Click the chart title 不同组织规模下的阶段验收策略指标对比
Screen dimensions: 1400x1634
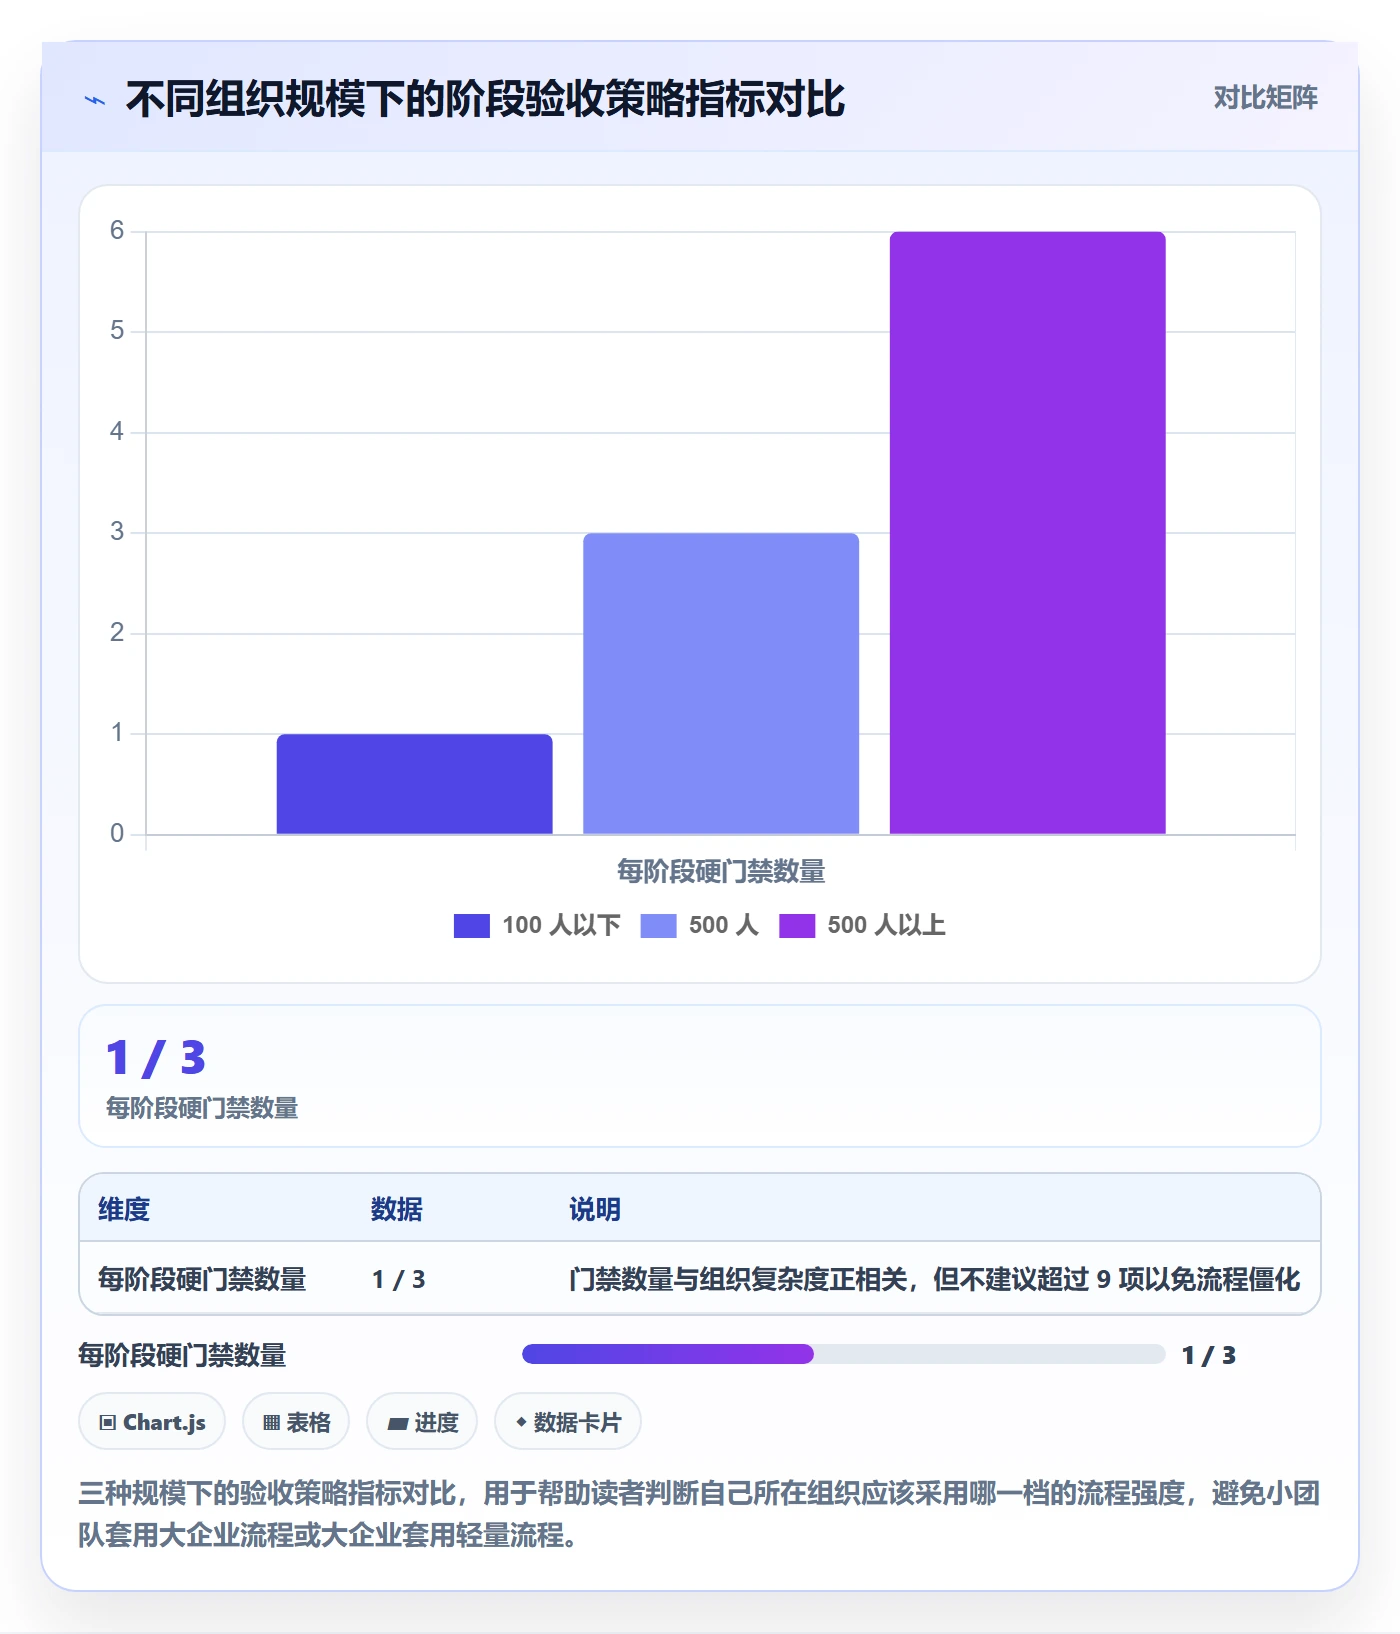coord(486,99)
